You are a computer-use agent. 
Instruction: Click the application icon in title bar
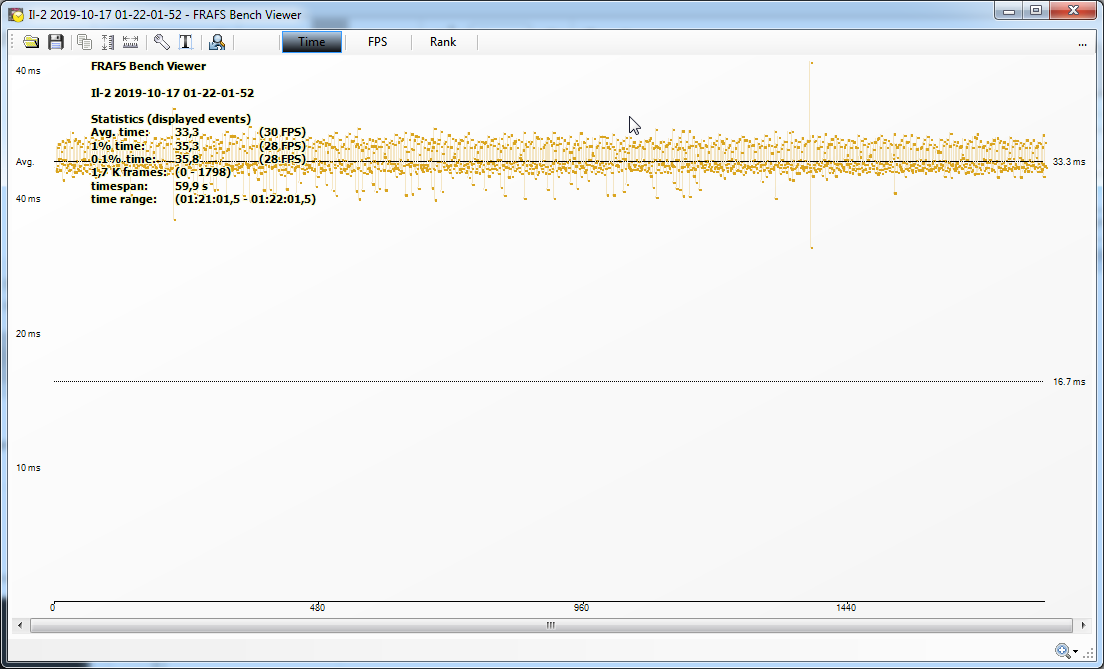16,15
